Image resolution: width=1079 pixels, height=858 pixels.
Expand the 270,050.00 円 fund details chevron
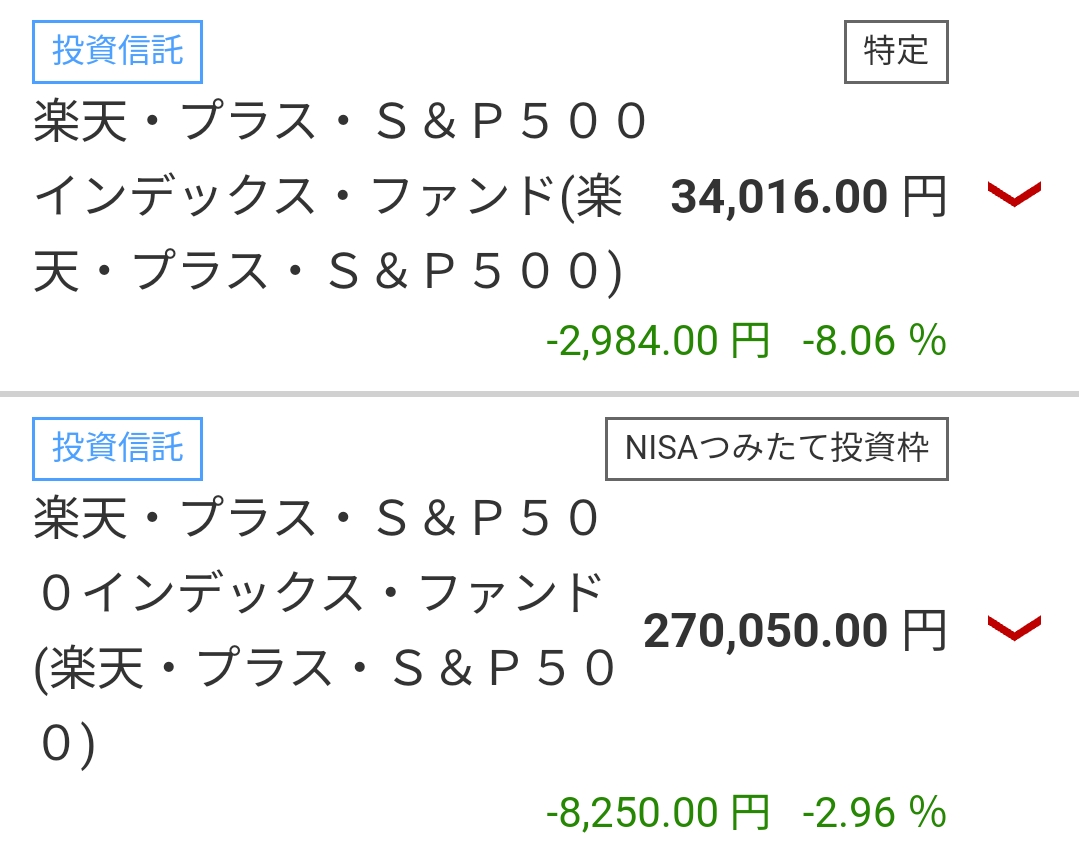tap(1014, 628)
